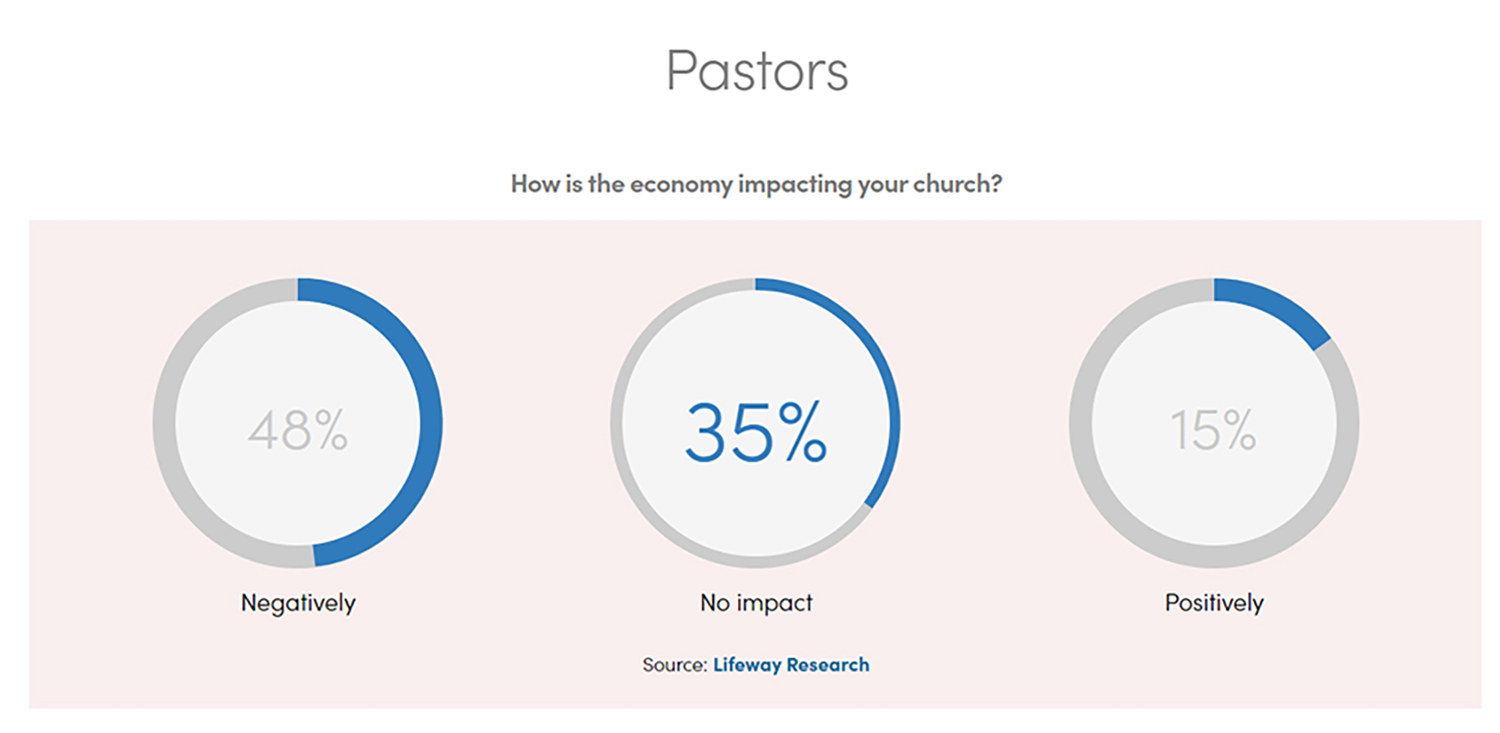
Task: Click the No impact label
Action: point(756,603)
